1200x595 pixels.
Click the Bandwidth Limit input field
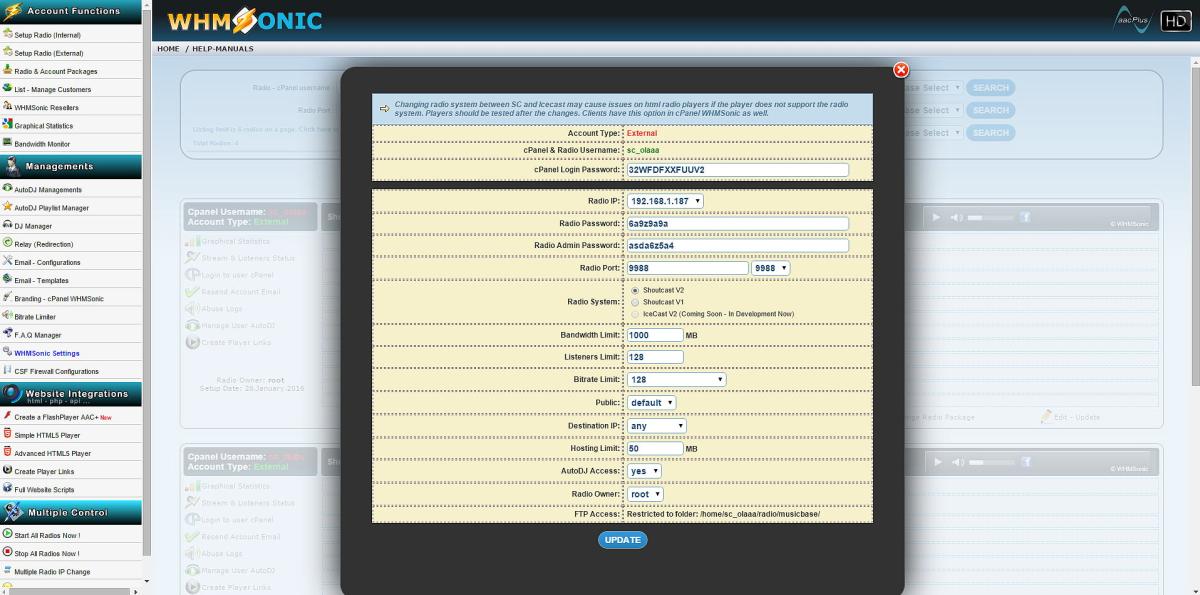point(655,335)
